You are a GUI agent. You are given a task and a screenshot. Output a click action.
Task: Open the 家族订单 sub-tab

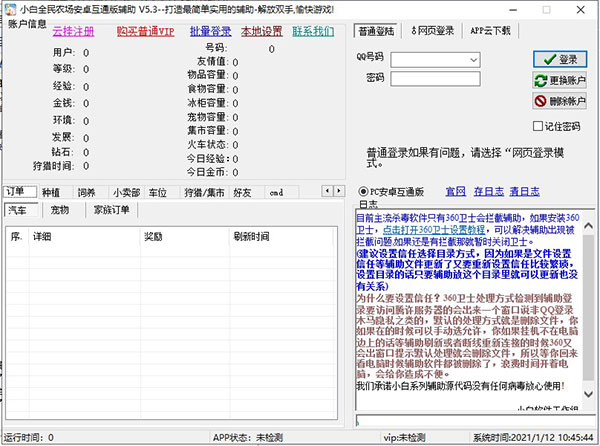coord(111,210)
